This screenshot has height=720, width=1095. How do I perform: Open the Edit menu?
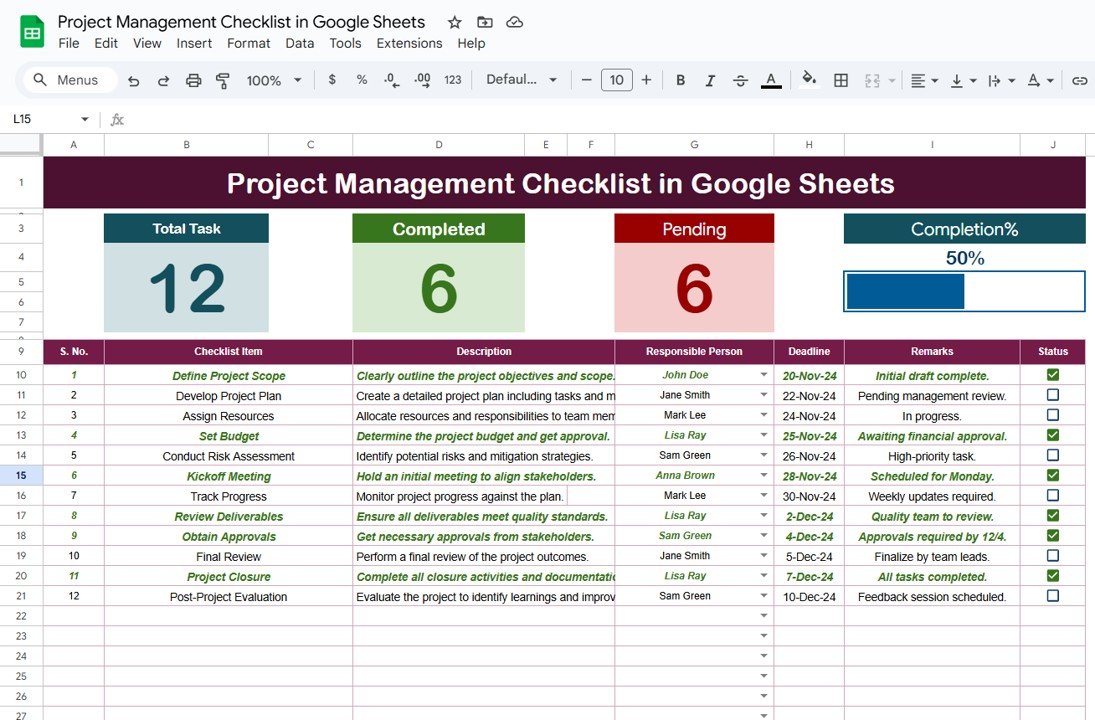[106, 43]
